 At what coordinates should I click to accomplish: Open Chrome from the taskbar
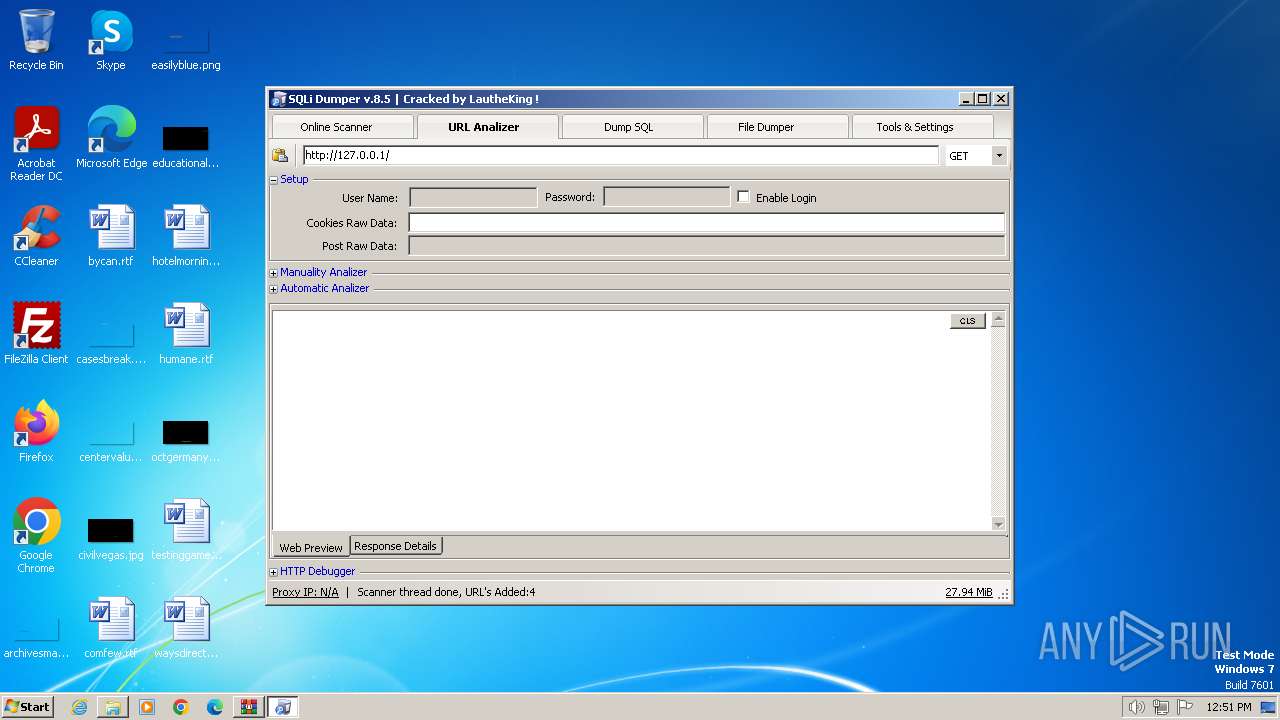tap(181, 707)
